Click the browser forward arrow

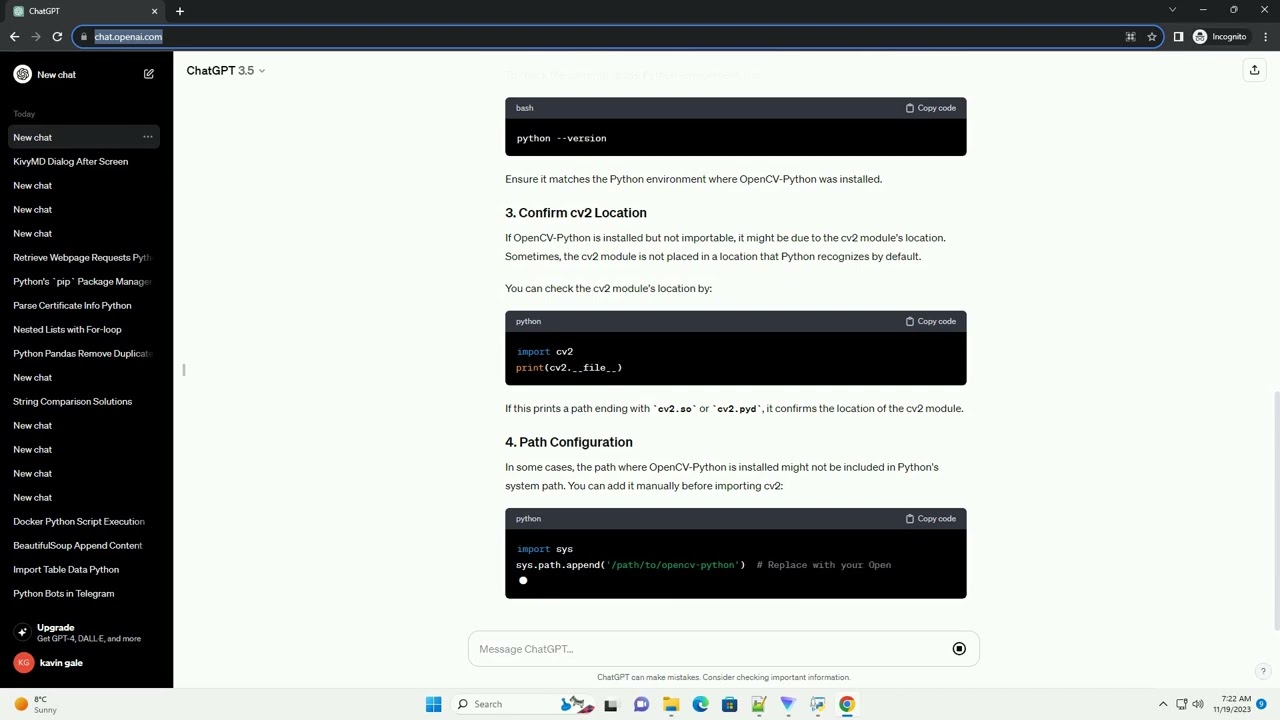pos(36,37)
